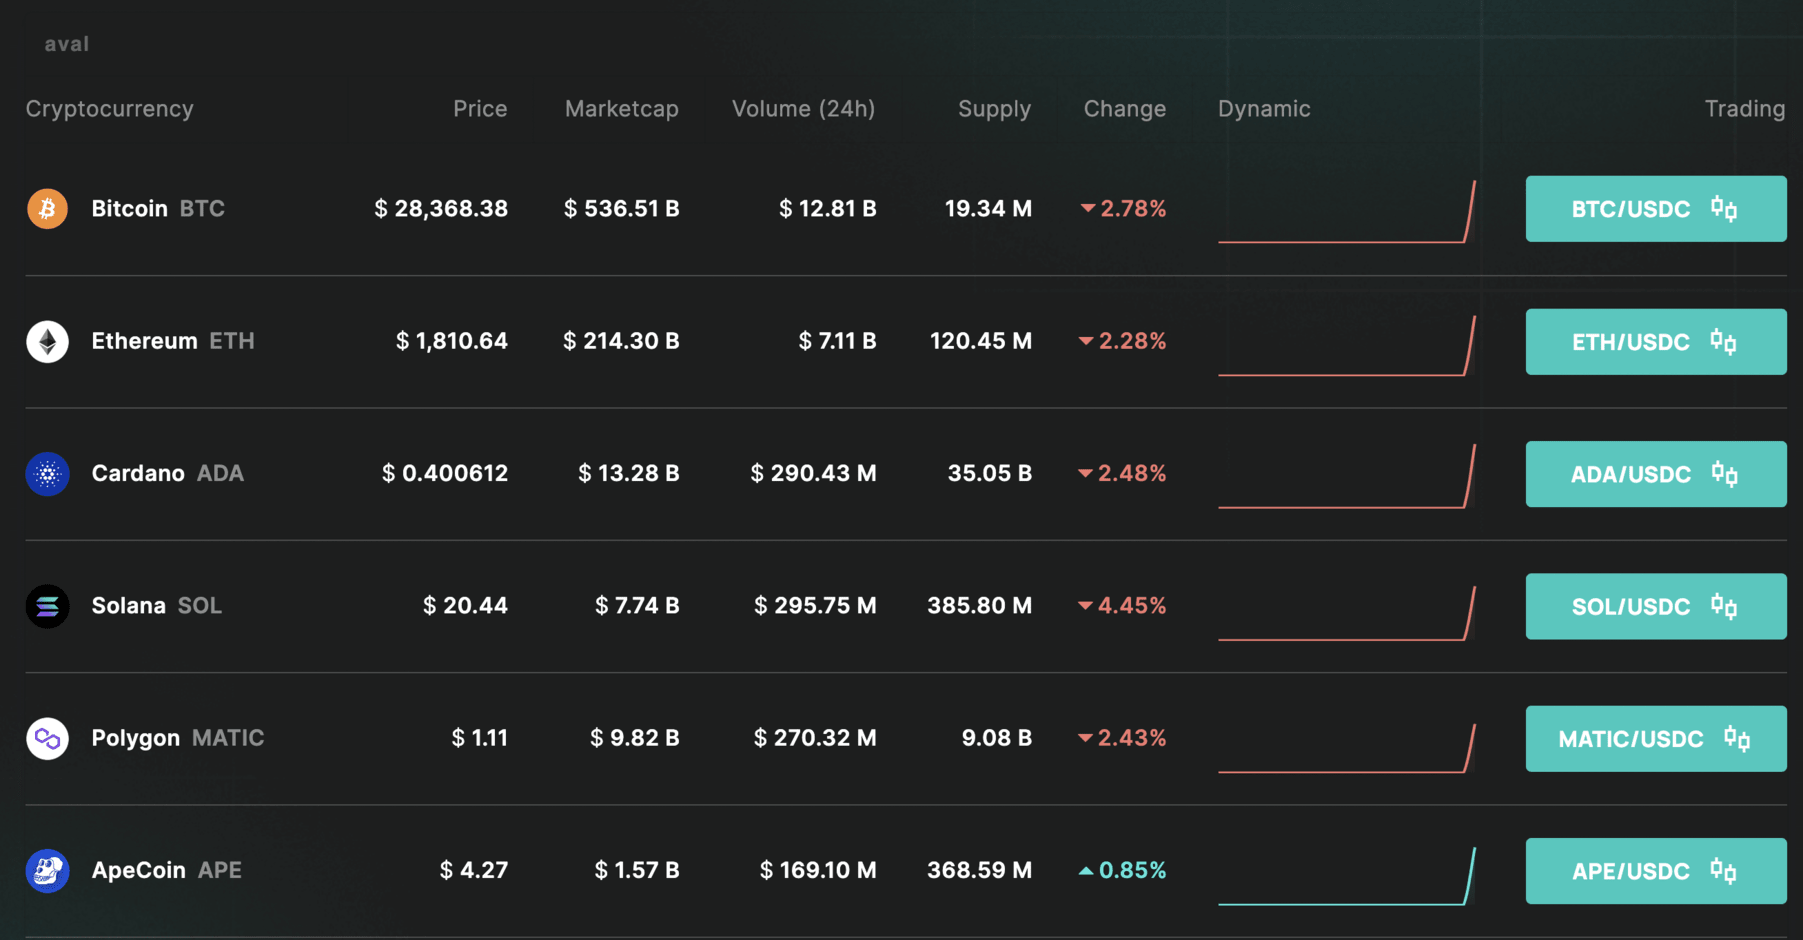Click Solana price $ 20.44

[465, 606]
